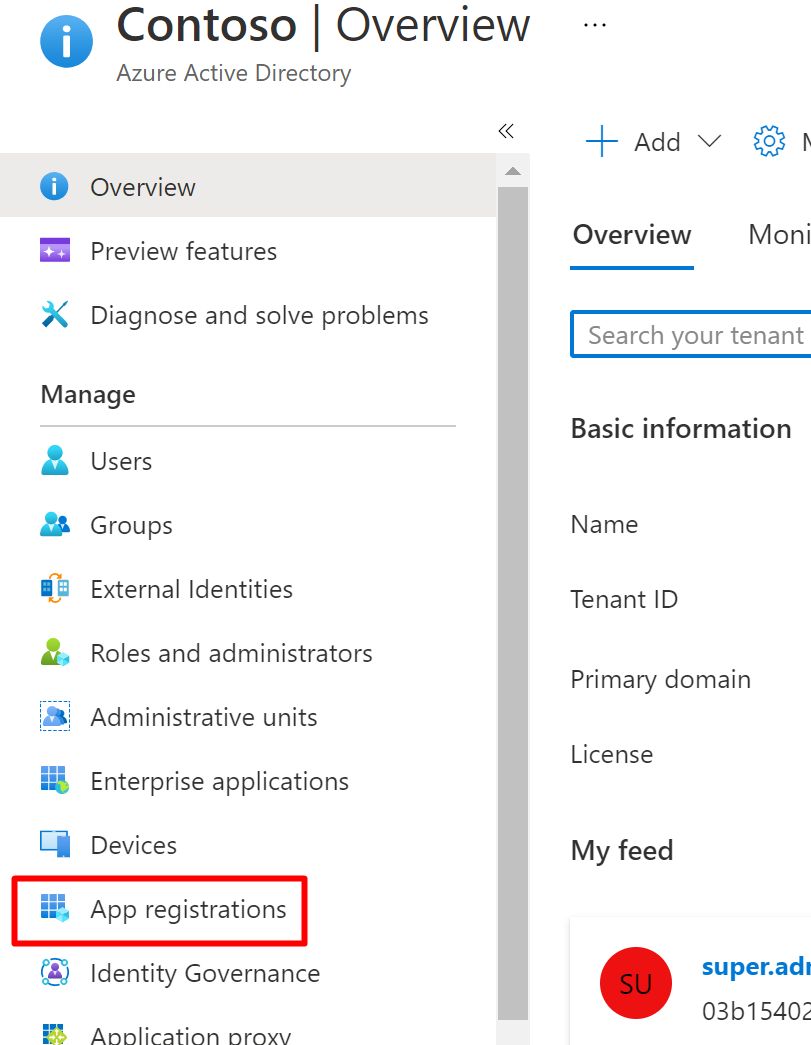Click the sidebar scrollbar up arrow
Viewport: 811px width, 1045px height.
(513, 172)
